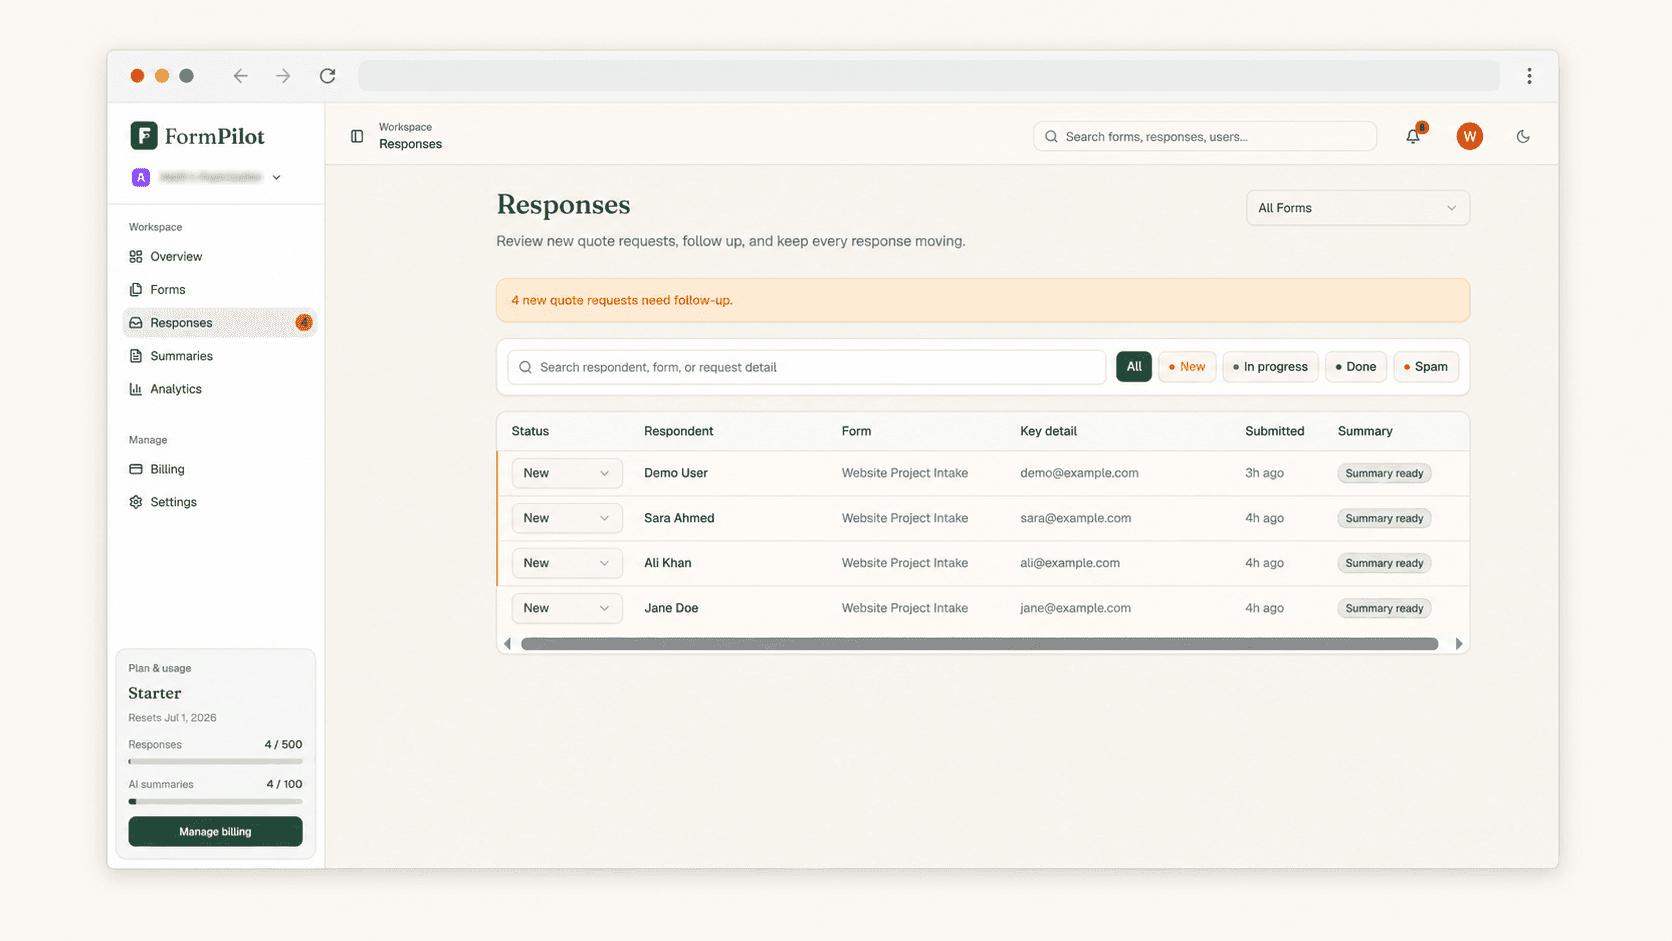Filter by New status
This screenshot has height=941, width=1672.
pos(1187,367)
